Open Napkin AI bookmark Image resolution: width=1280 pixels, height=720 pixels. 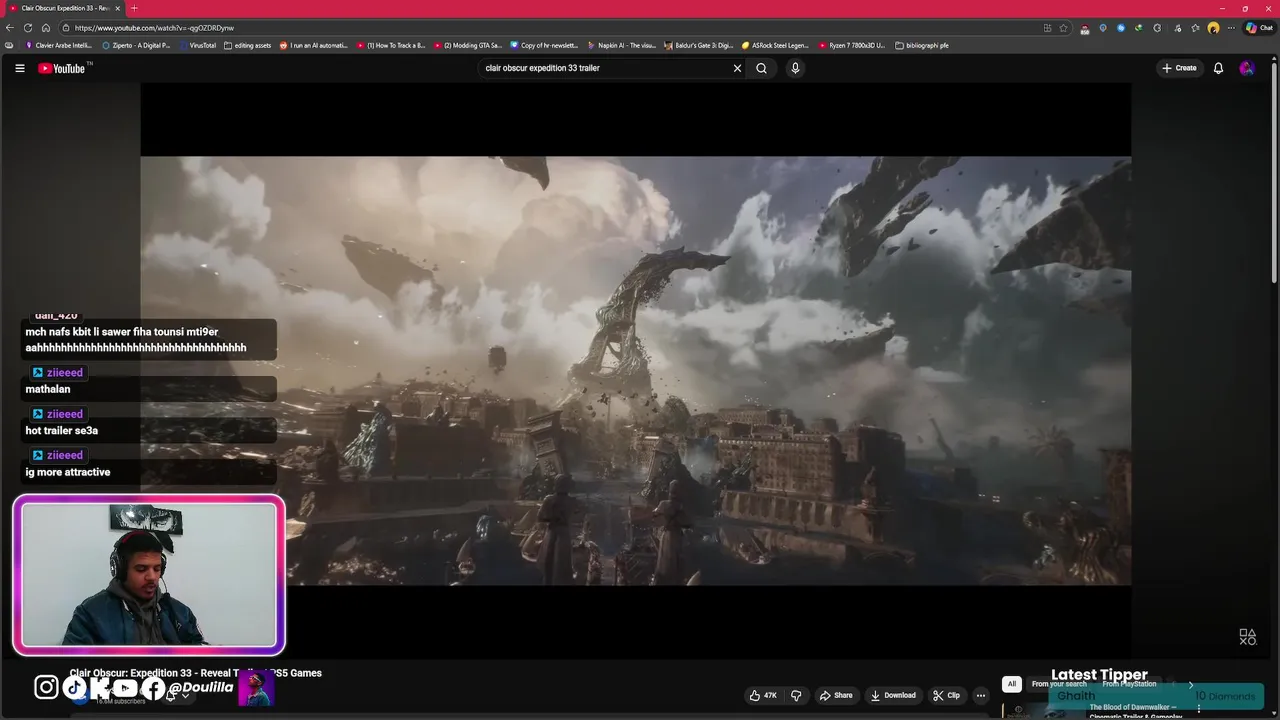622,45
